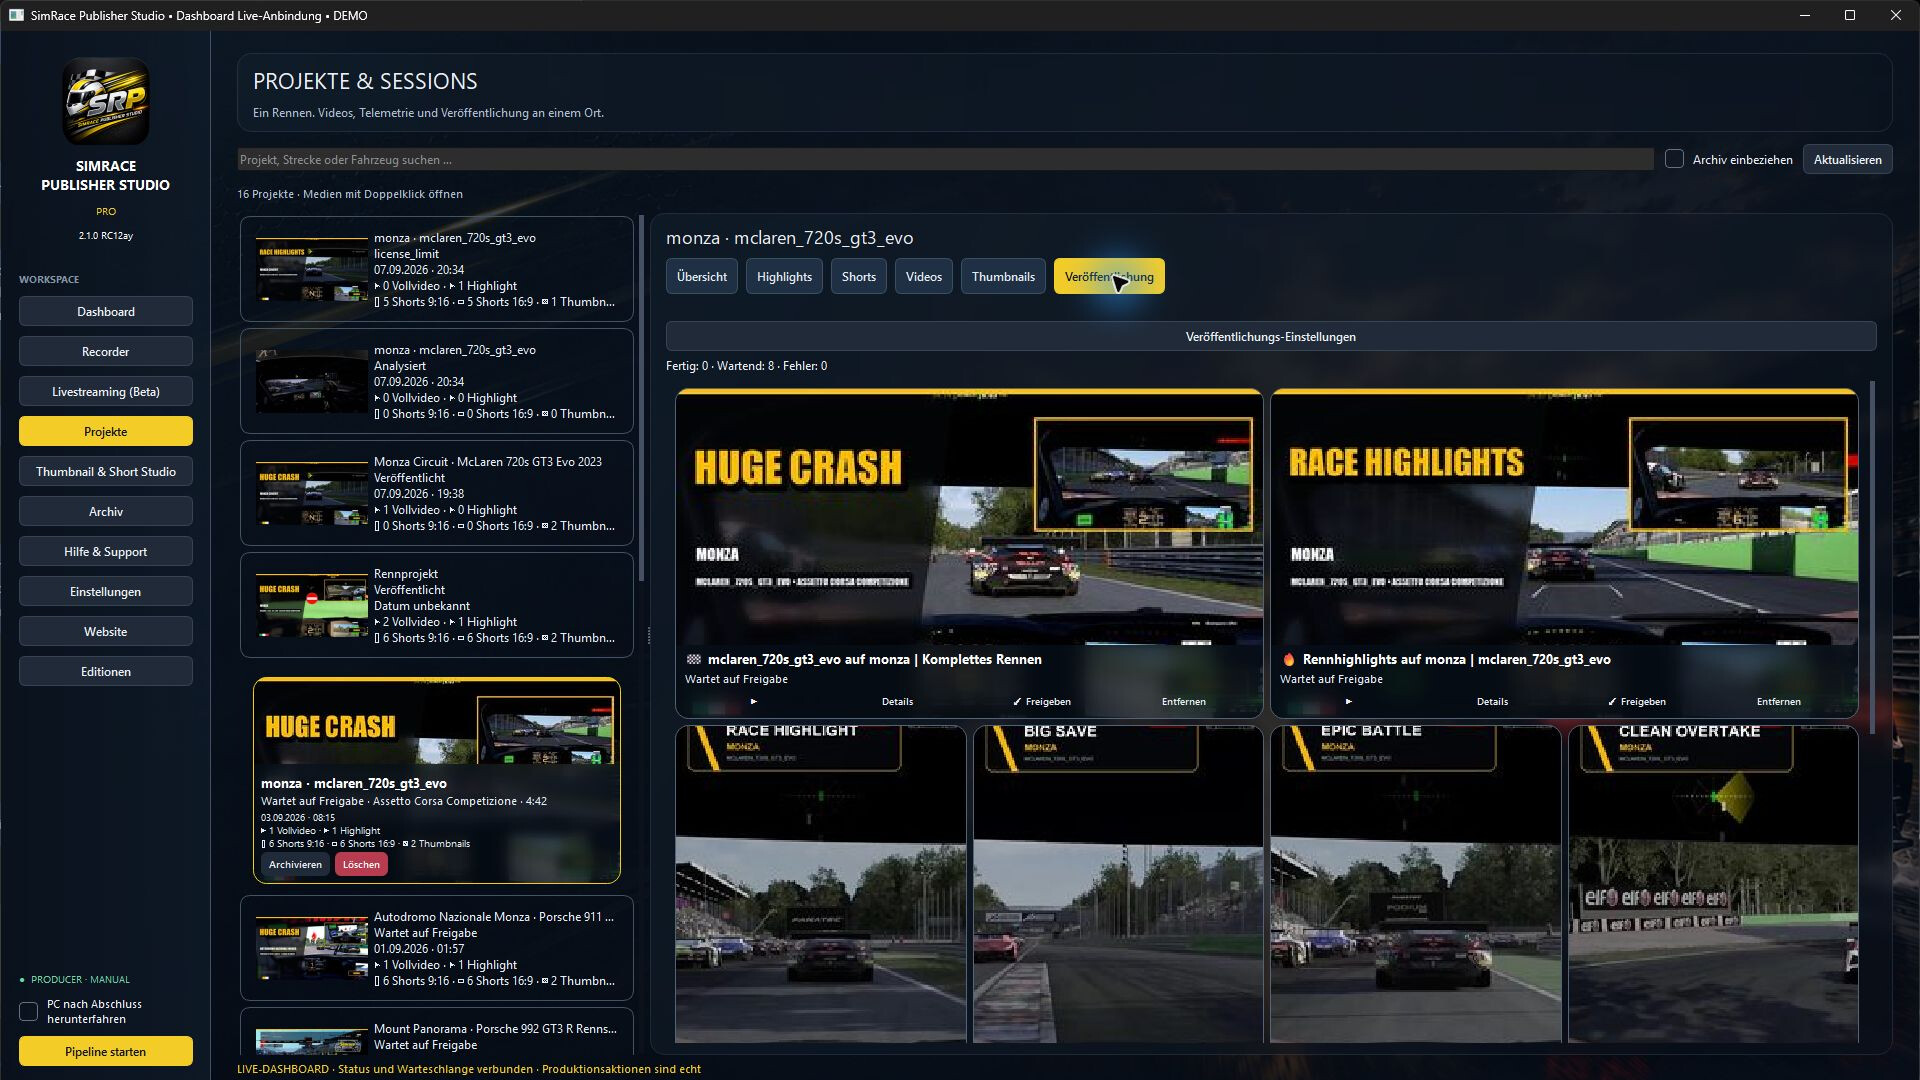Switch to the Übersicht tab
The width and height of the screenshot is (1920, 1080).
point(702,276)
